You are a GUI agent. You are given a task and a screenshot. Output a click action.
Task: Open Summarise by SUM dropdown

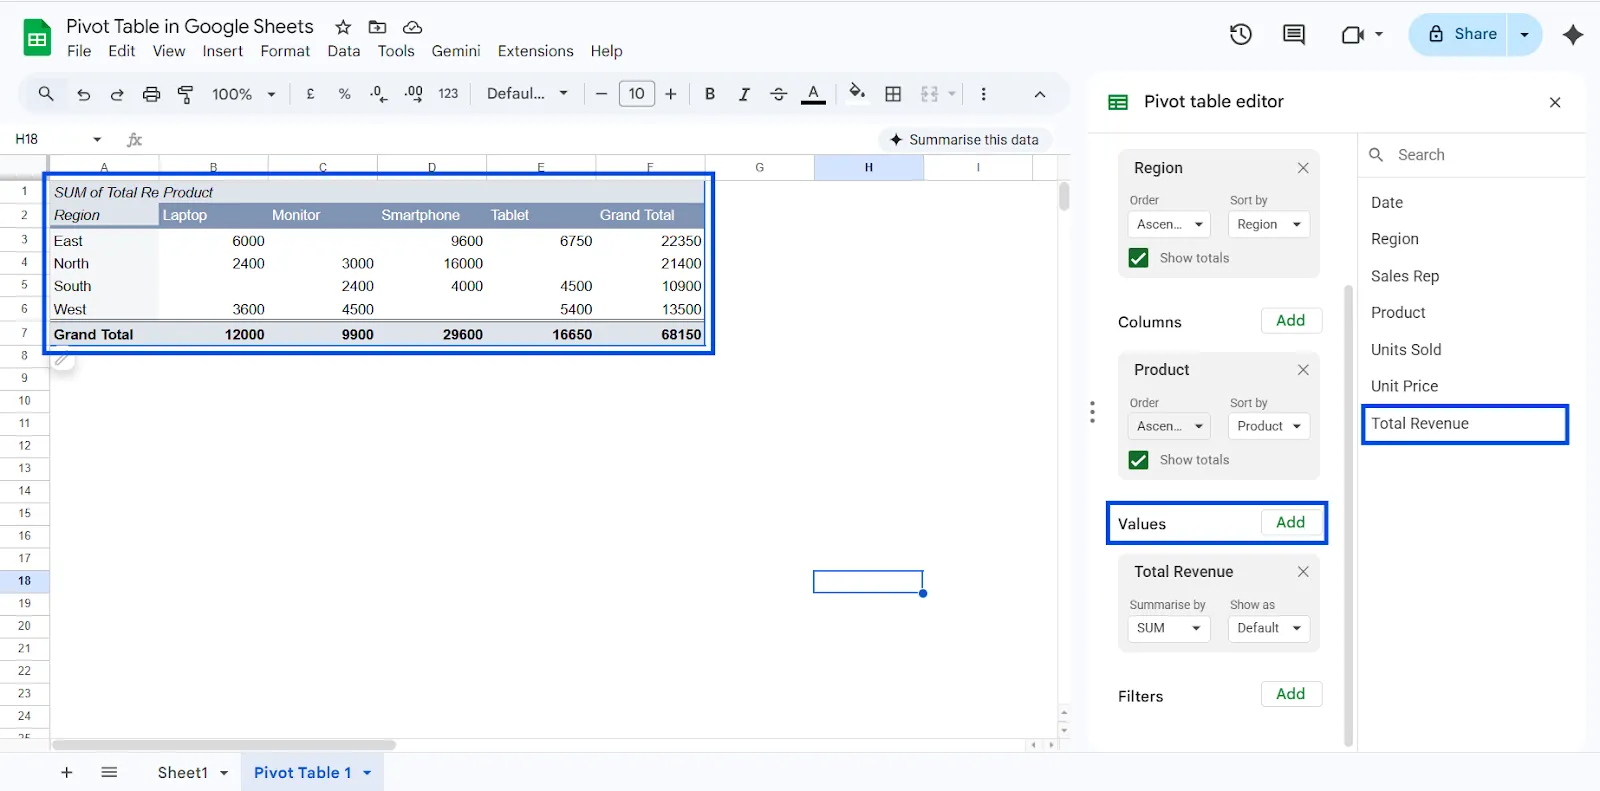pyautogui.click(x=1169, y=628)
